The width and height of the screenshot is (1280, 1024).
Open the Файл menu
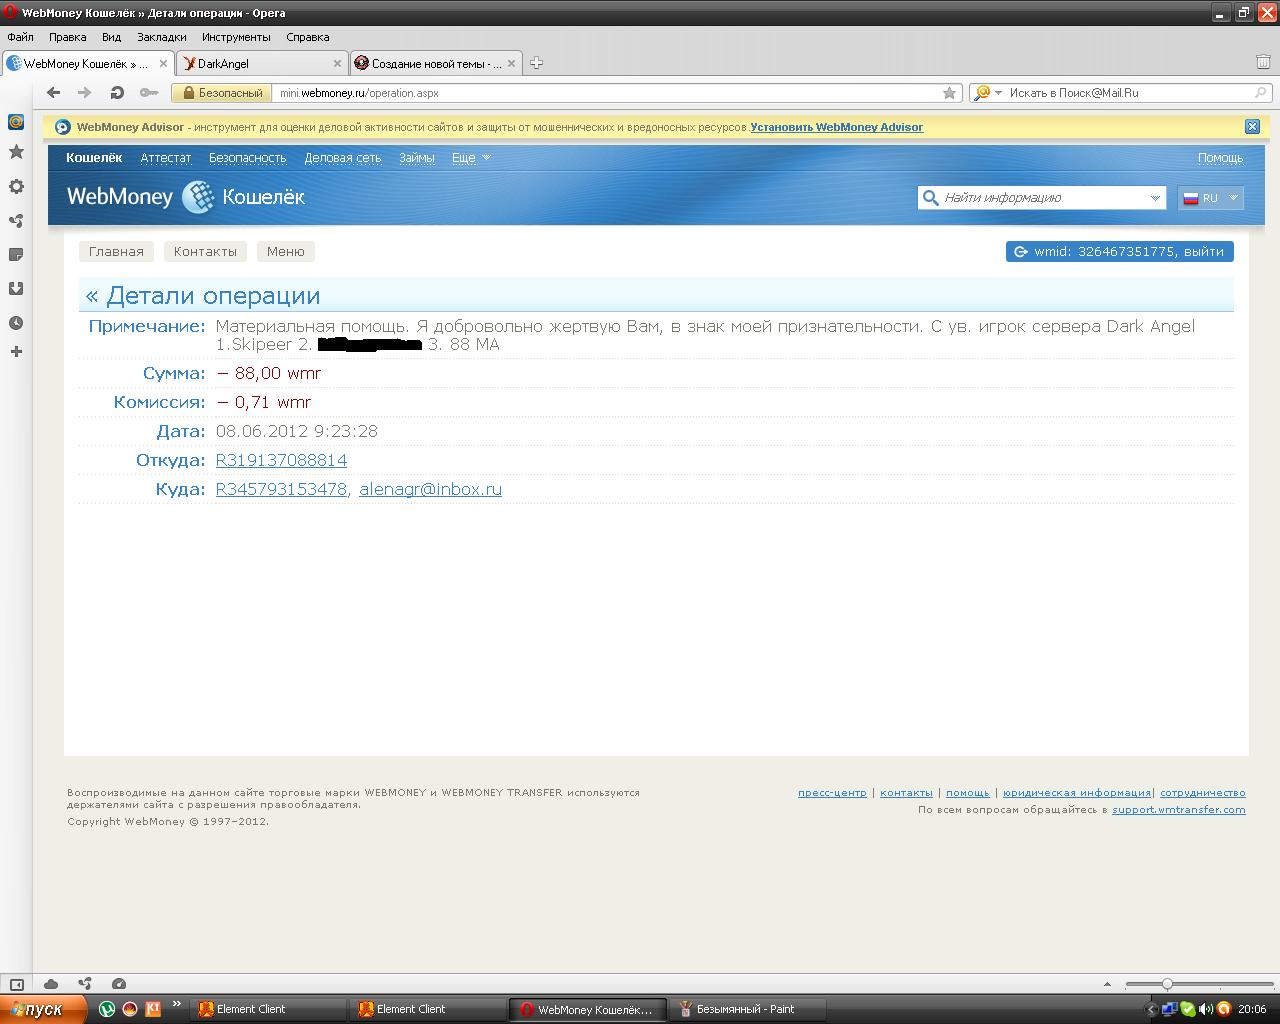tap(20, 37)
